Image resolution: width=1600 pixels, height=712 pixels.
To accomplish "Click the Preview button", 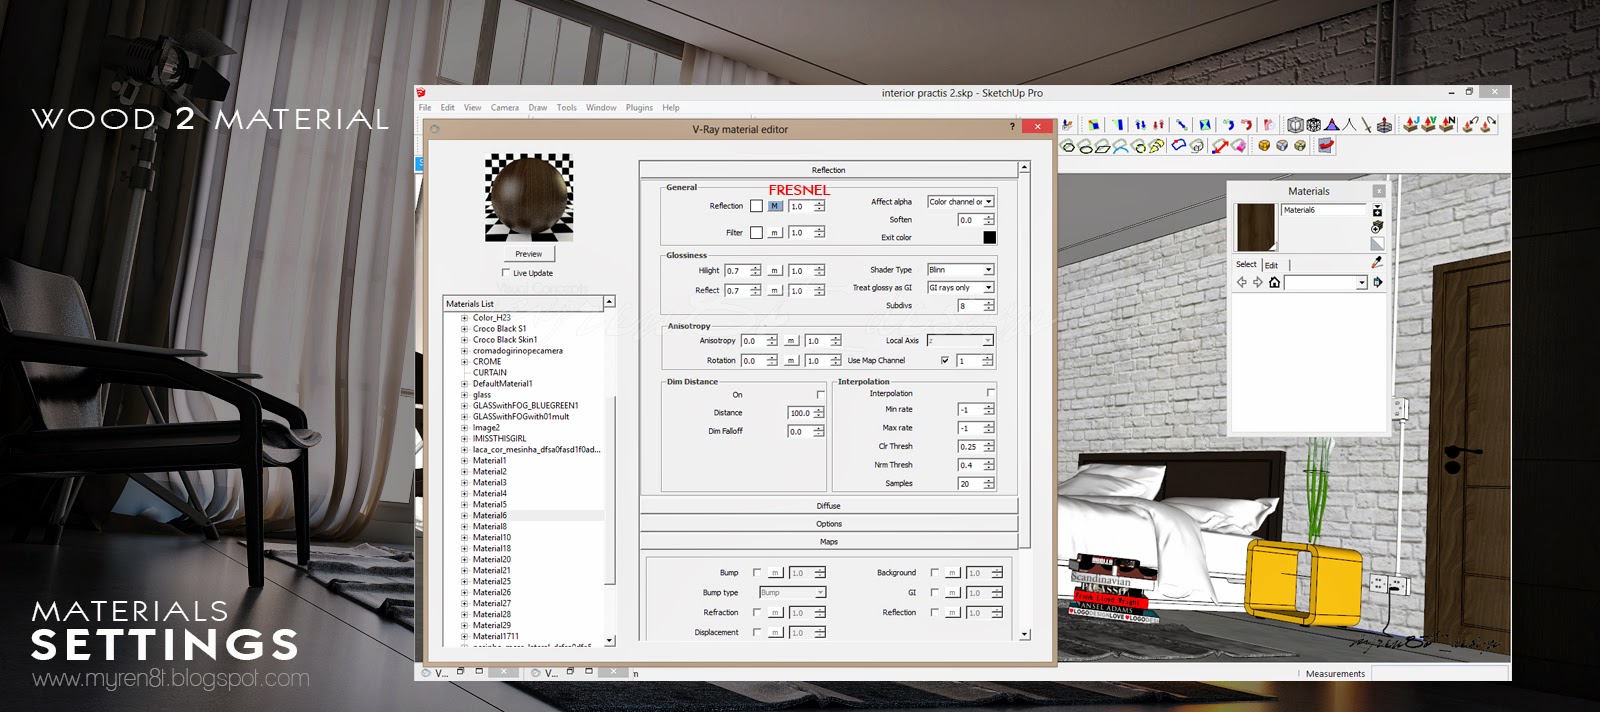I will 528,254.
